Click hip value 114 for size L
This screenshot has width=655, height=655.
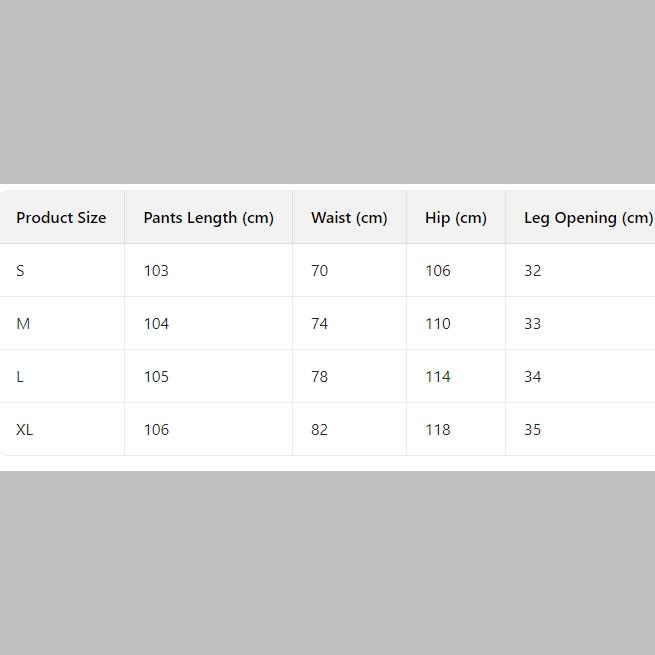438,377
